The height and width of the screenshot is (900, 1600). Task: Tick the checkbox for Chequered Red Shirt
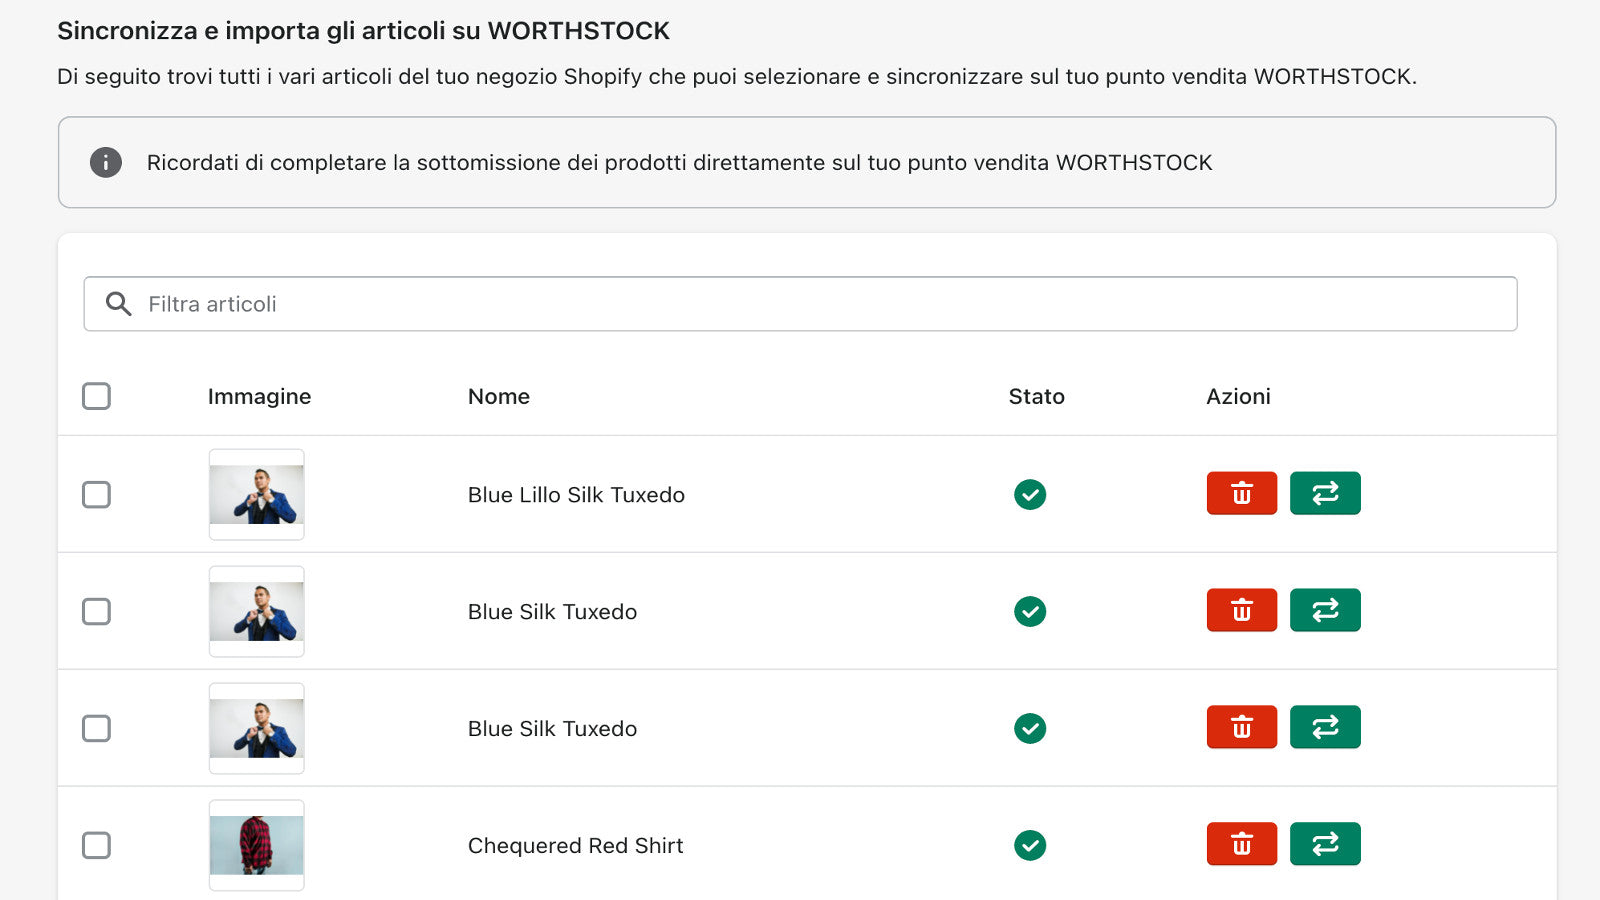pos(96,845)
